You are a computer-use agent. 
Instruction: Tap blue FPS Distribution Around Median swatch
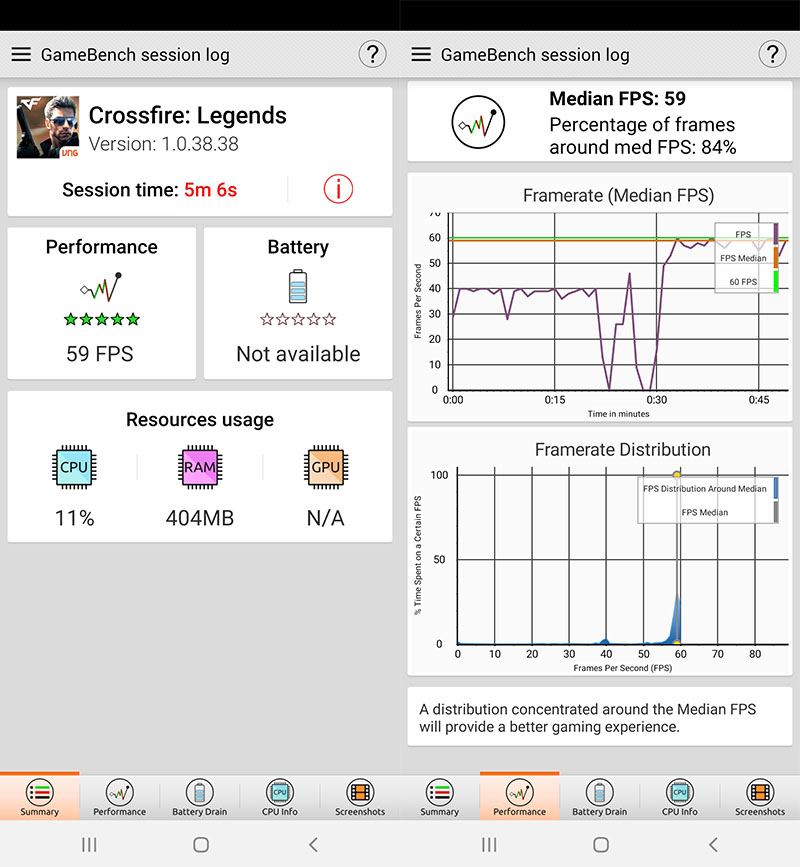(776, 488)
